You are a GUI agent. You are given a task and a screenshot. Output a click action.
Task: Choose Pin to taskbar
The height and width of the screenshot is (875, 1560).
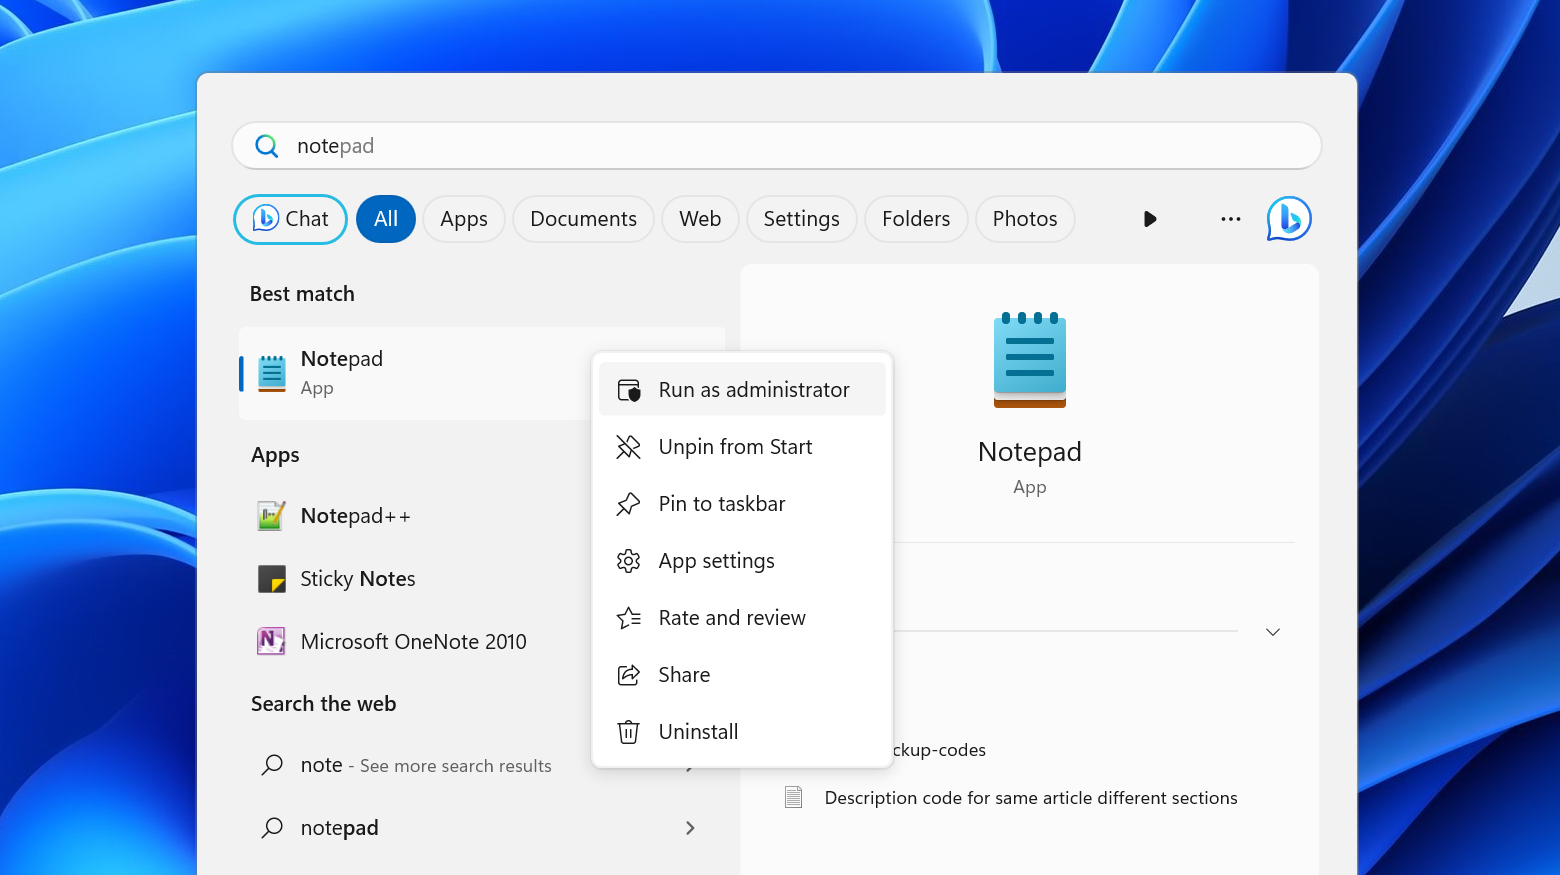click(721, 504)
